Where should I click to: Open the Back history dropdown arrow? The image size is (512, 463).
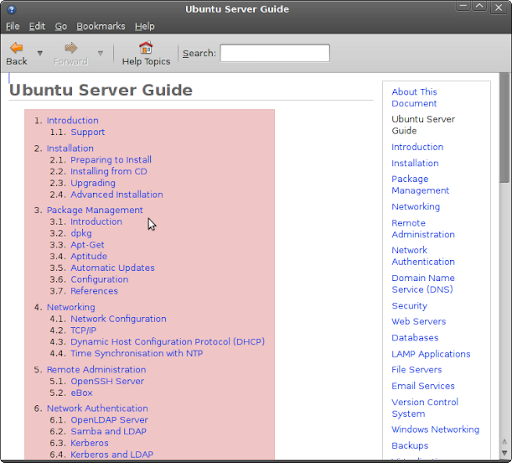pos(40,53)
